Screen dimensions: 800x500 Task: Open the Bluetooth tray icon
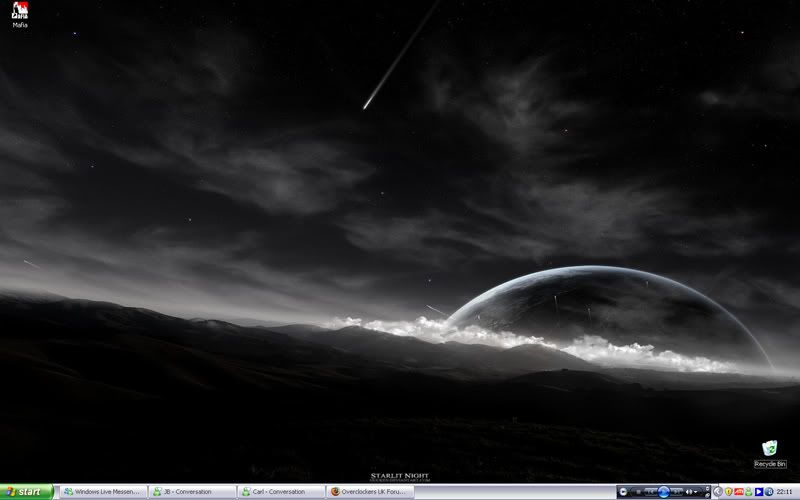click(x=769, y=492)
